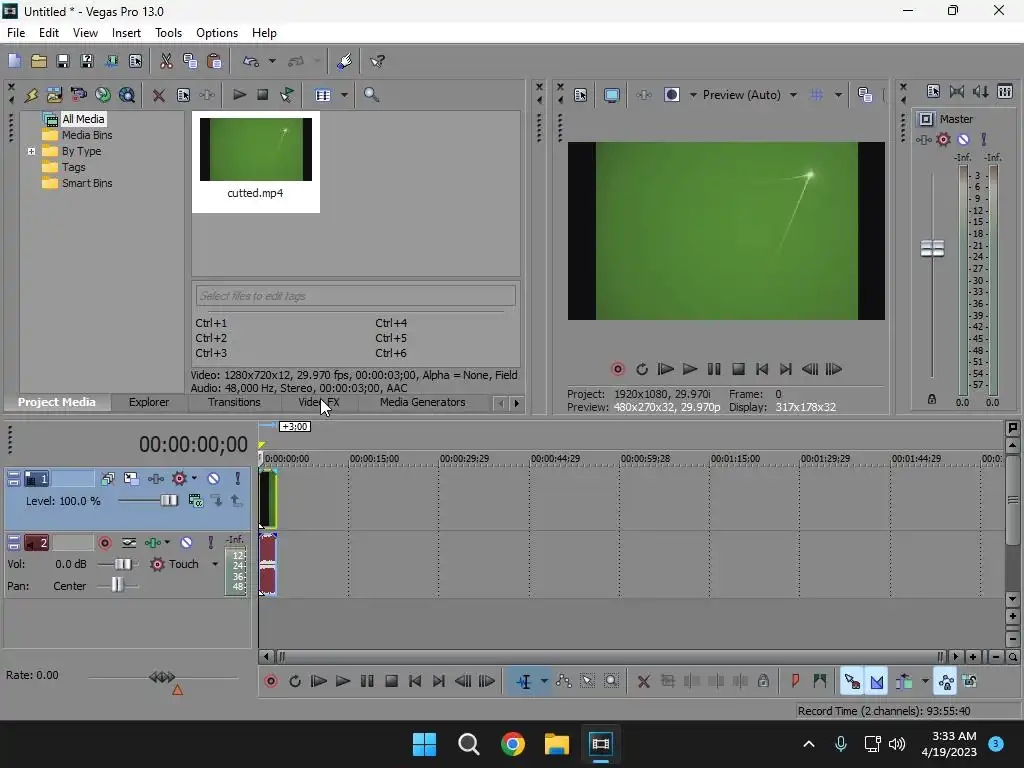The height and width of the screenshot is (768, 1024).
Task: Open the Options menu
Action: (217, 33)
